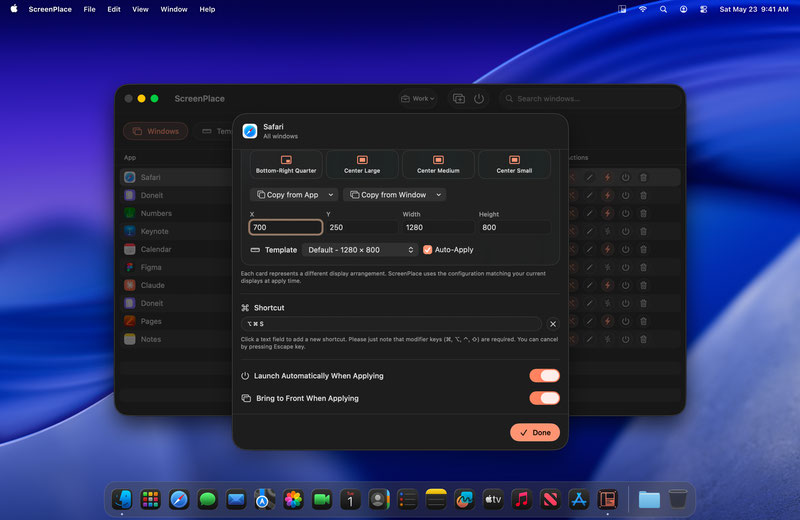
Task: Disable Bring to Front When Applying
Action: point(544,398)
